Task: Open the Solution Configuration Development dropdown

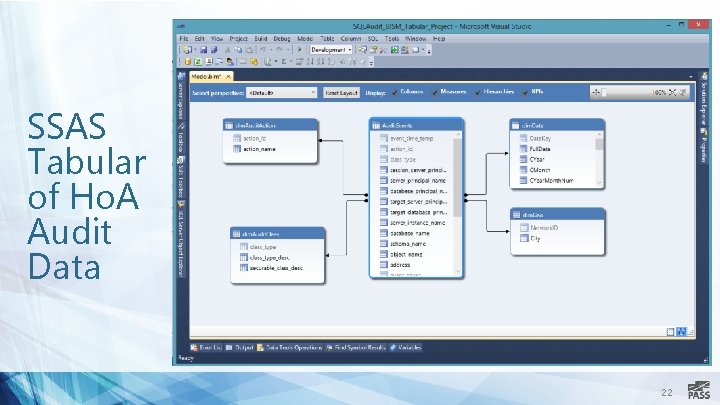Action: pyautogui.click(x=331, y=50)
